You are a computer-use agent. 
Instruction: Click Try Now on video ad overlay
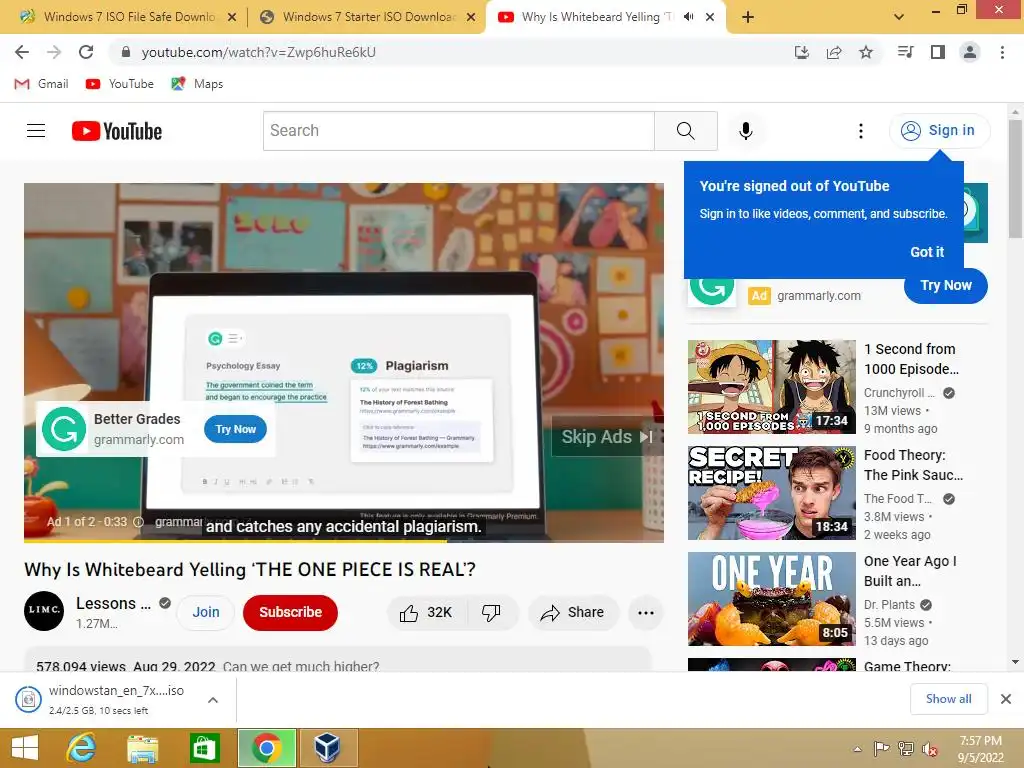236,429
